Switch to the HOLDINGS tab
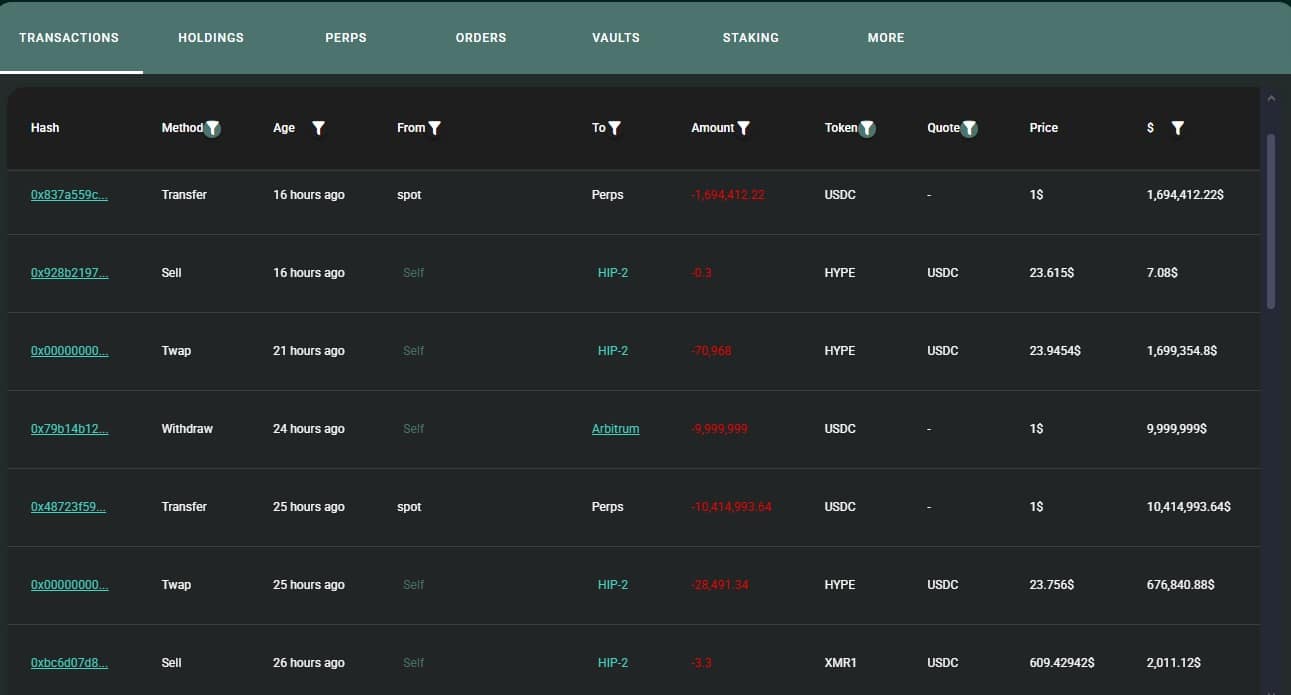The width and height of the screenshot is (1291, 695). (210, 37)
